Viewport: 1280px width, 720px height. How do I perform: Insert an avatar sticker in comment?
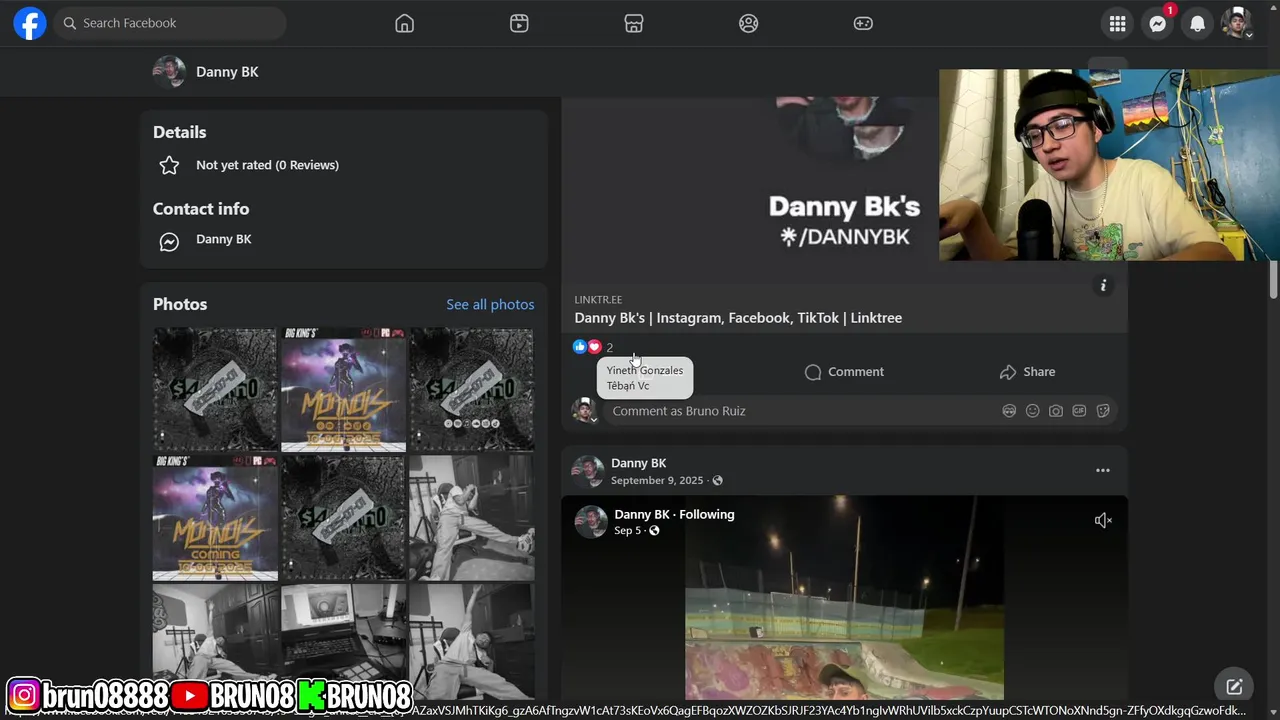(1009, 411)
